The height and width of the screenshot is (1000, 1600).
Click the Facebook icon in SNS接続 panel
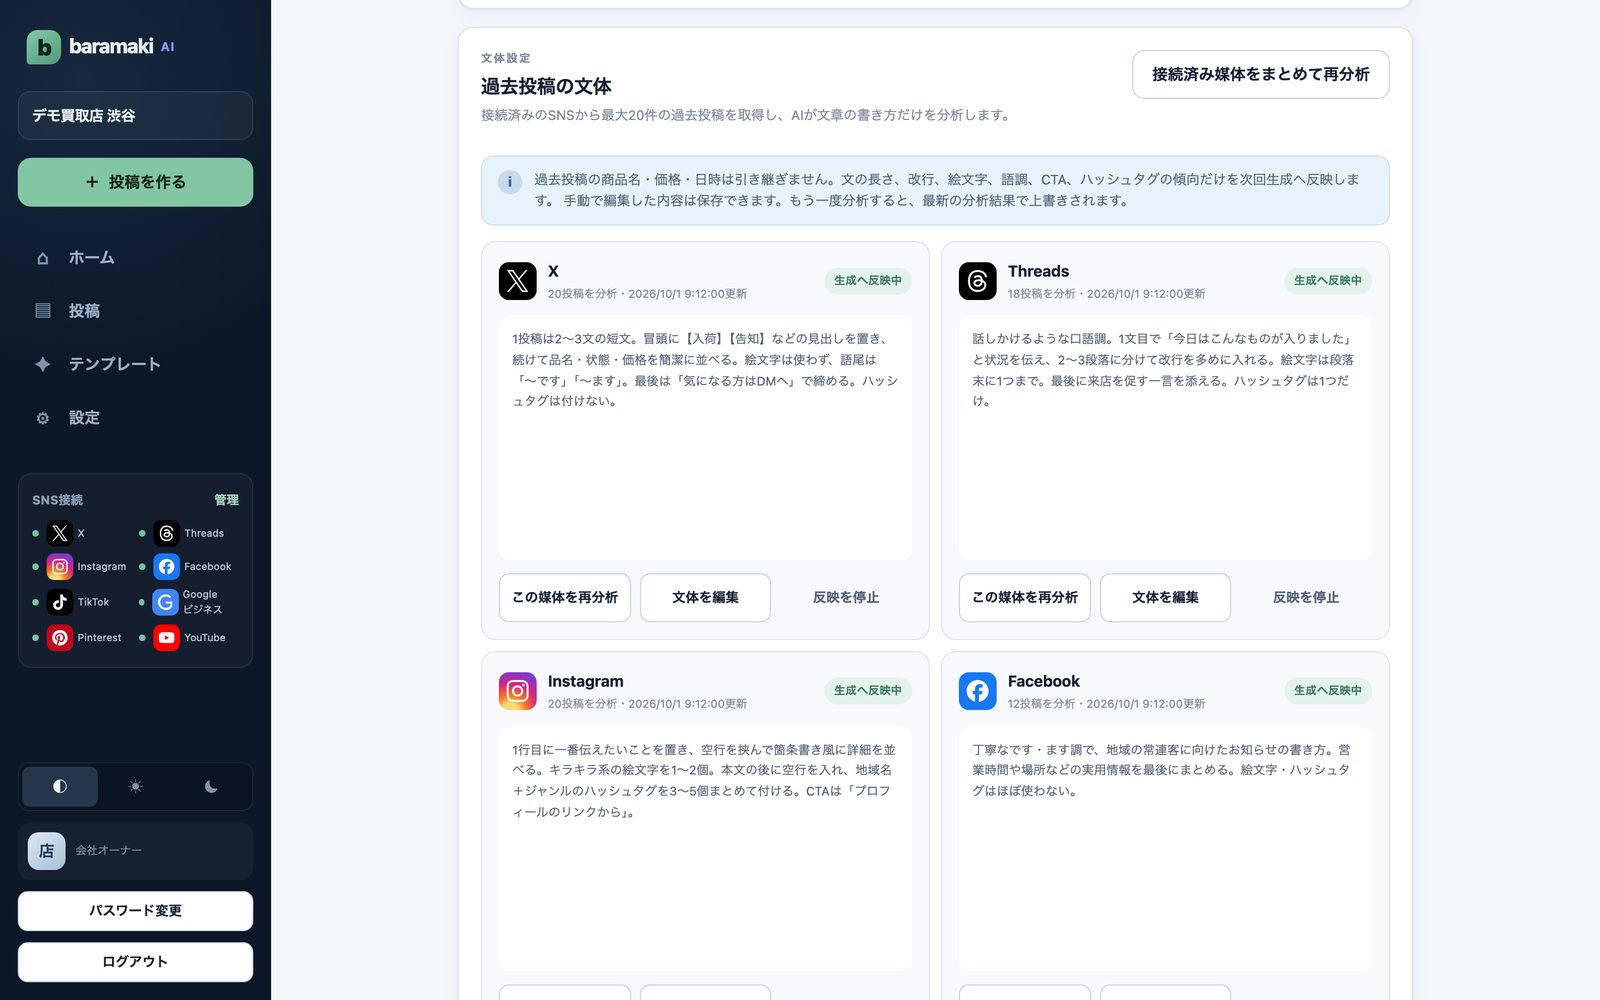click(166, 567)
